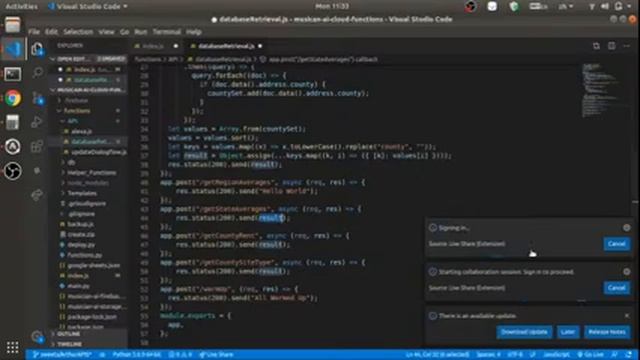This screenshot has height=360, width=640.
Task: Collapse the API folder
Action: click(89, 121)
